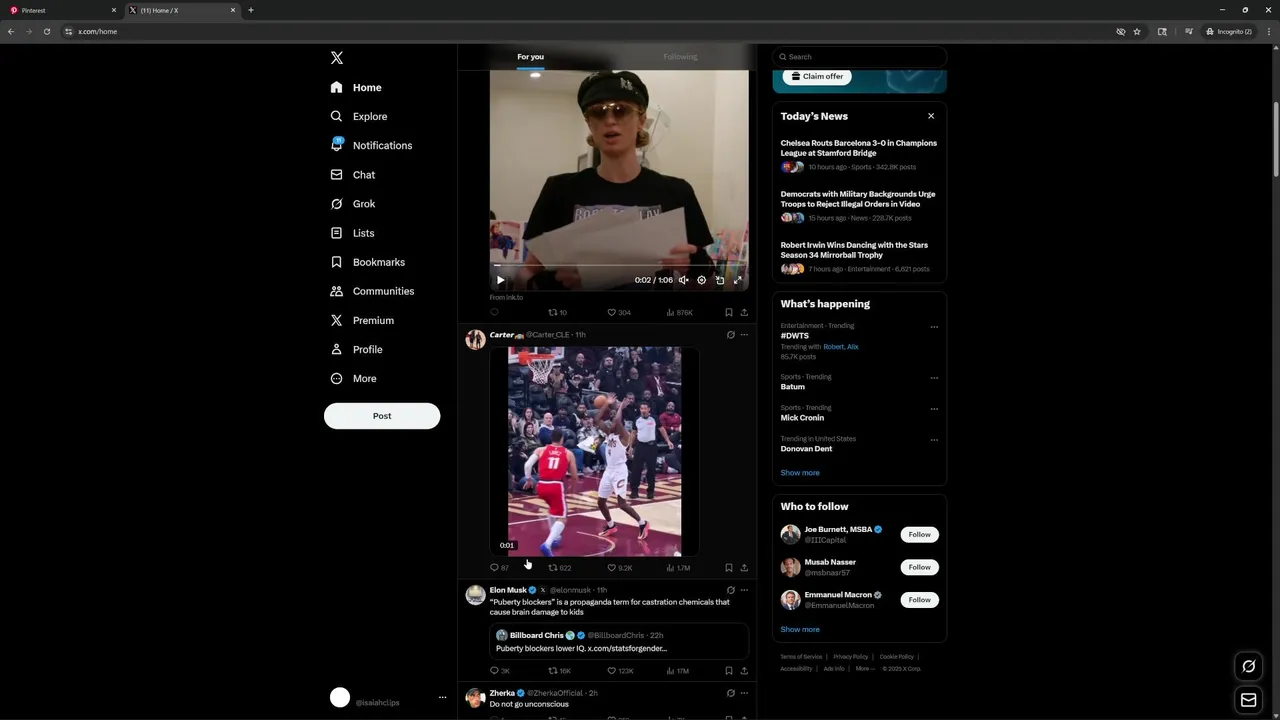Bookmark the top video post
Viewport: 1280px width, 720px height.
coord(728,312)
